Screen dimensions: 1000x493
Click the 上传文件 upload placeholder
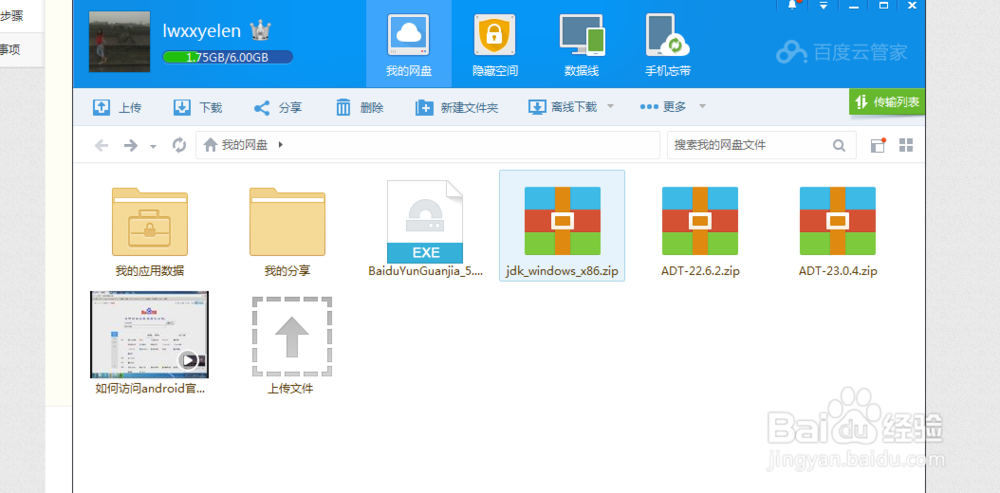point(291,337)
